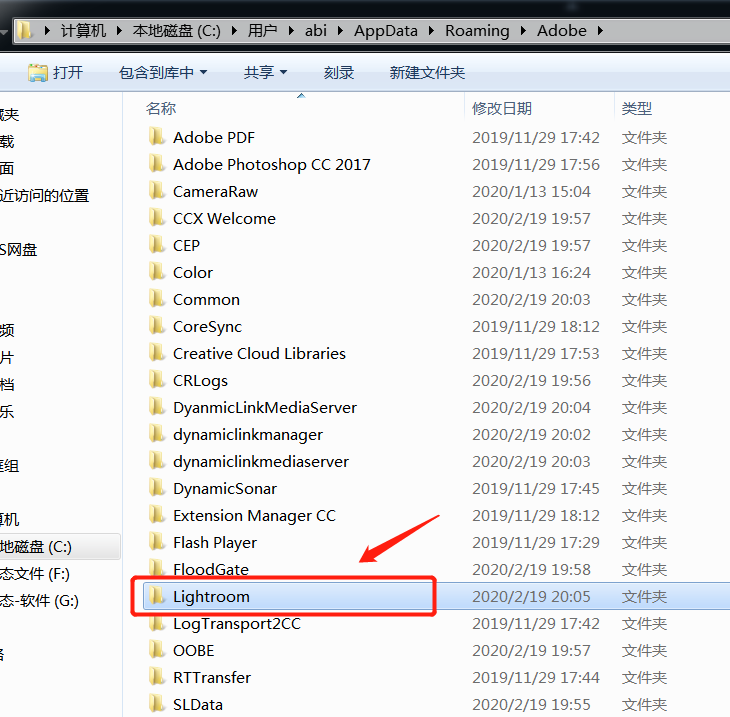The height and width of the screenshot is (717, 730).
Task: Expand the arrow after AppData in the path
Action: tap(431, 31)
